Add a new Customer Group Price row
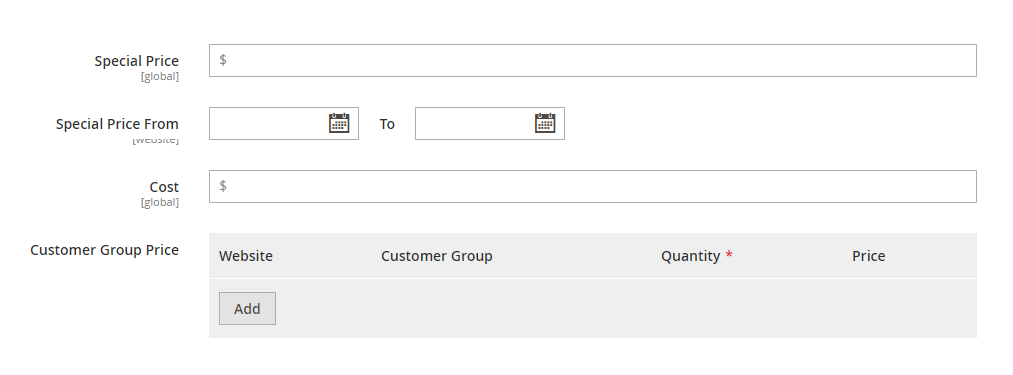 pos(247,308)
